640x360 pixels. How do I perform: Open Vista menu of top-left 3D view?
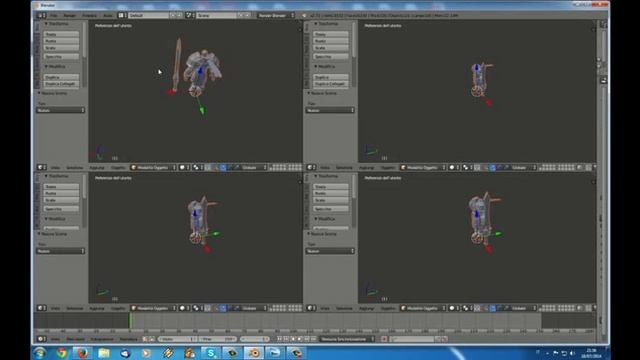[x=56, y=167]
